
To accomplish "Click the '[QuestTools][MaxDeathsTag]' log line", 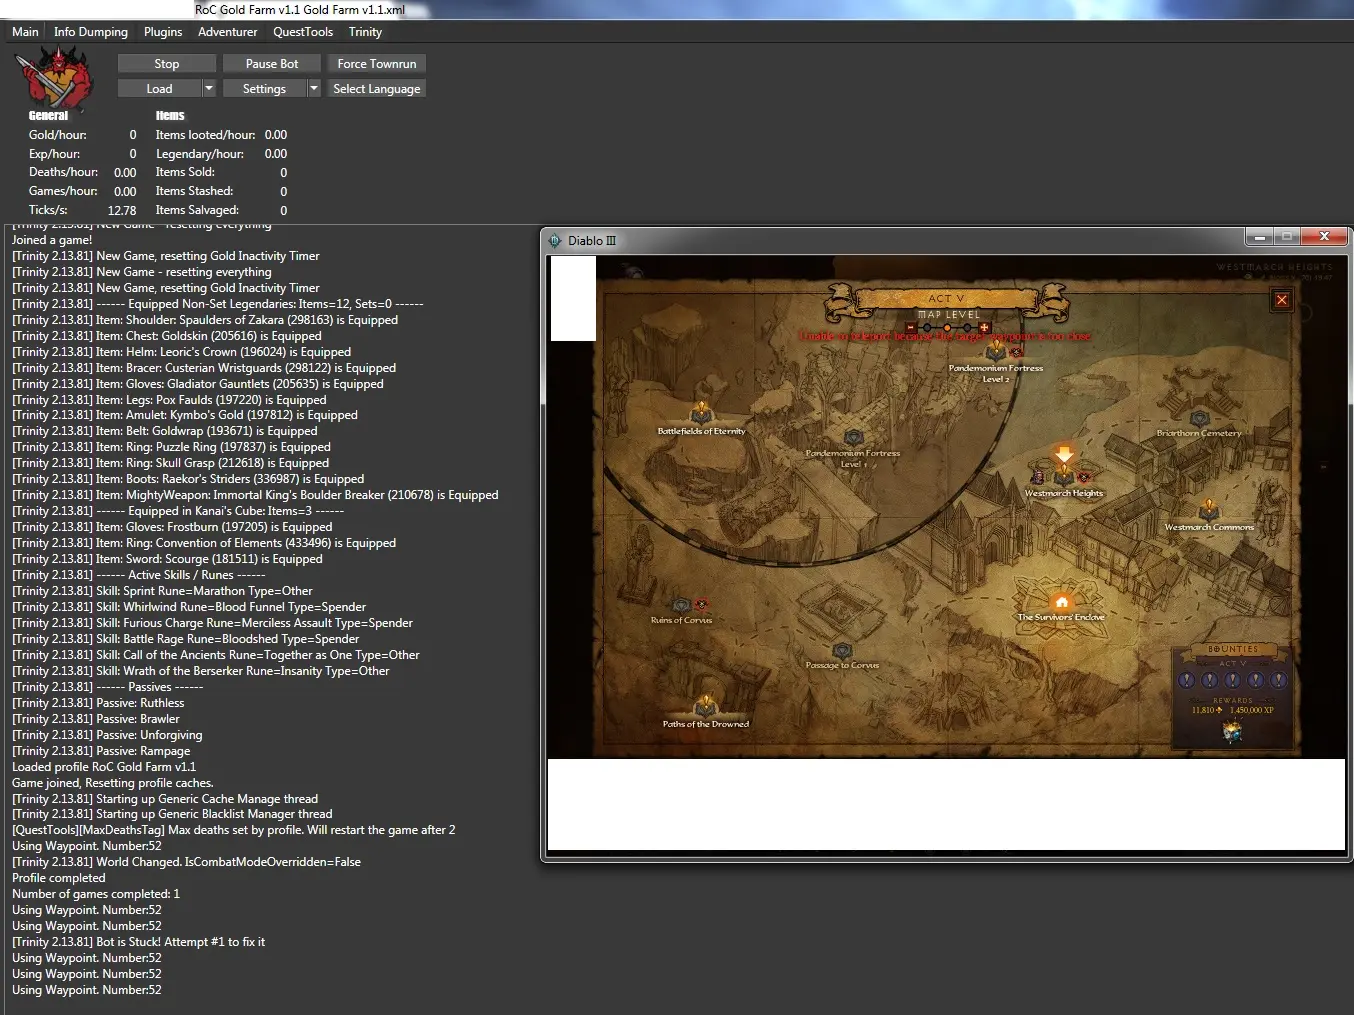I will (x=234, y=830).
